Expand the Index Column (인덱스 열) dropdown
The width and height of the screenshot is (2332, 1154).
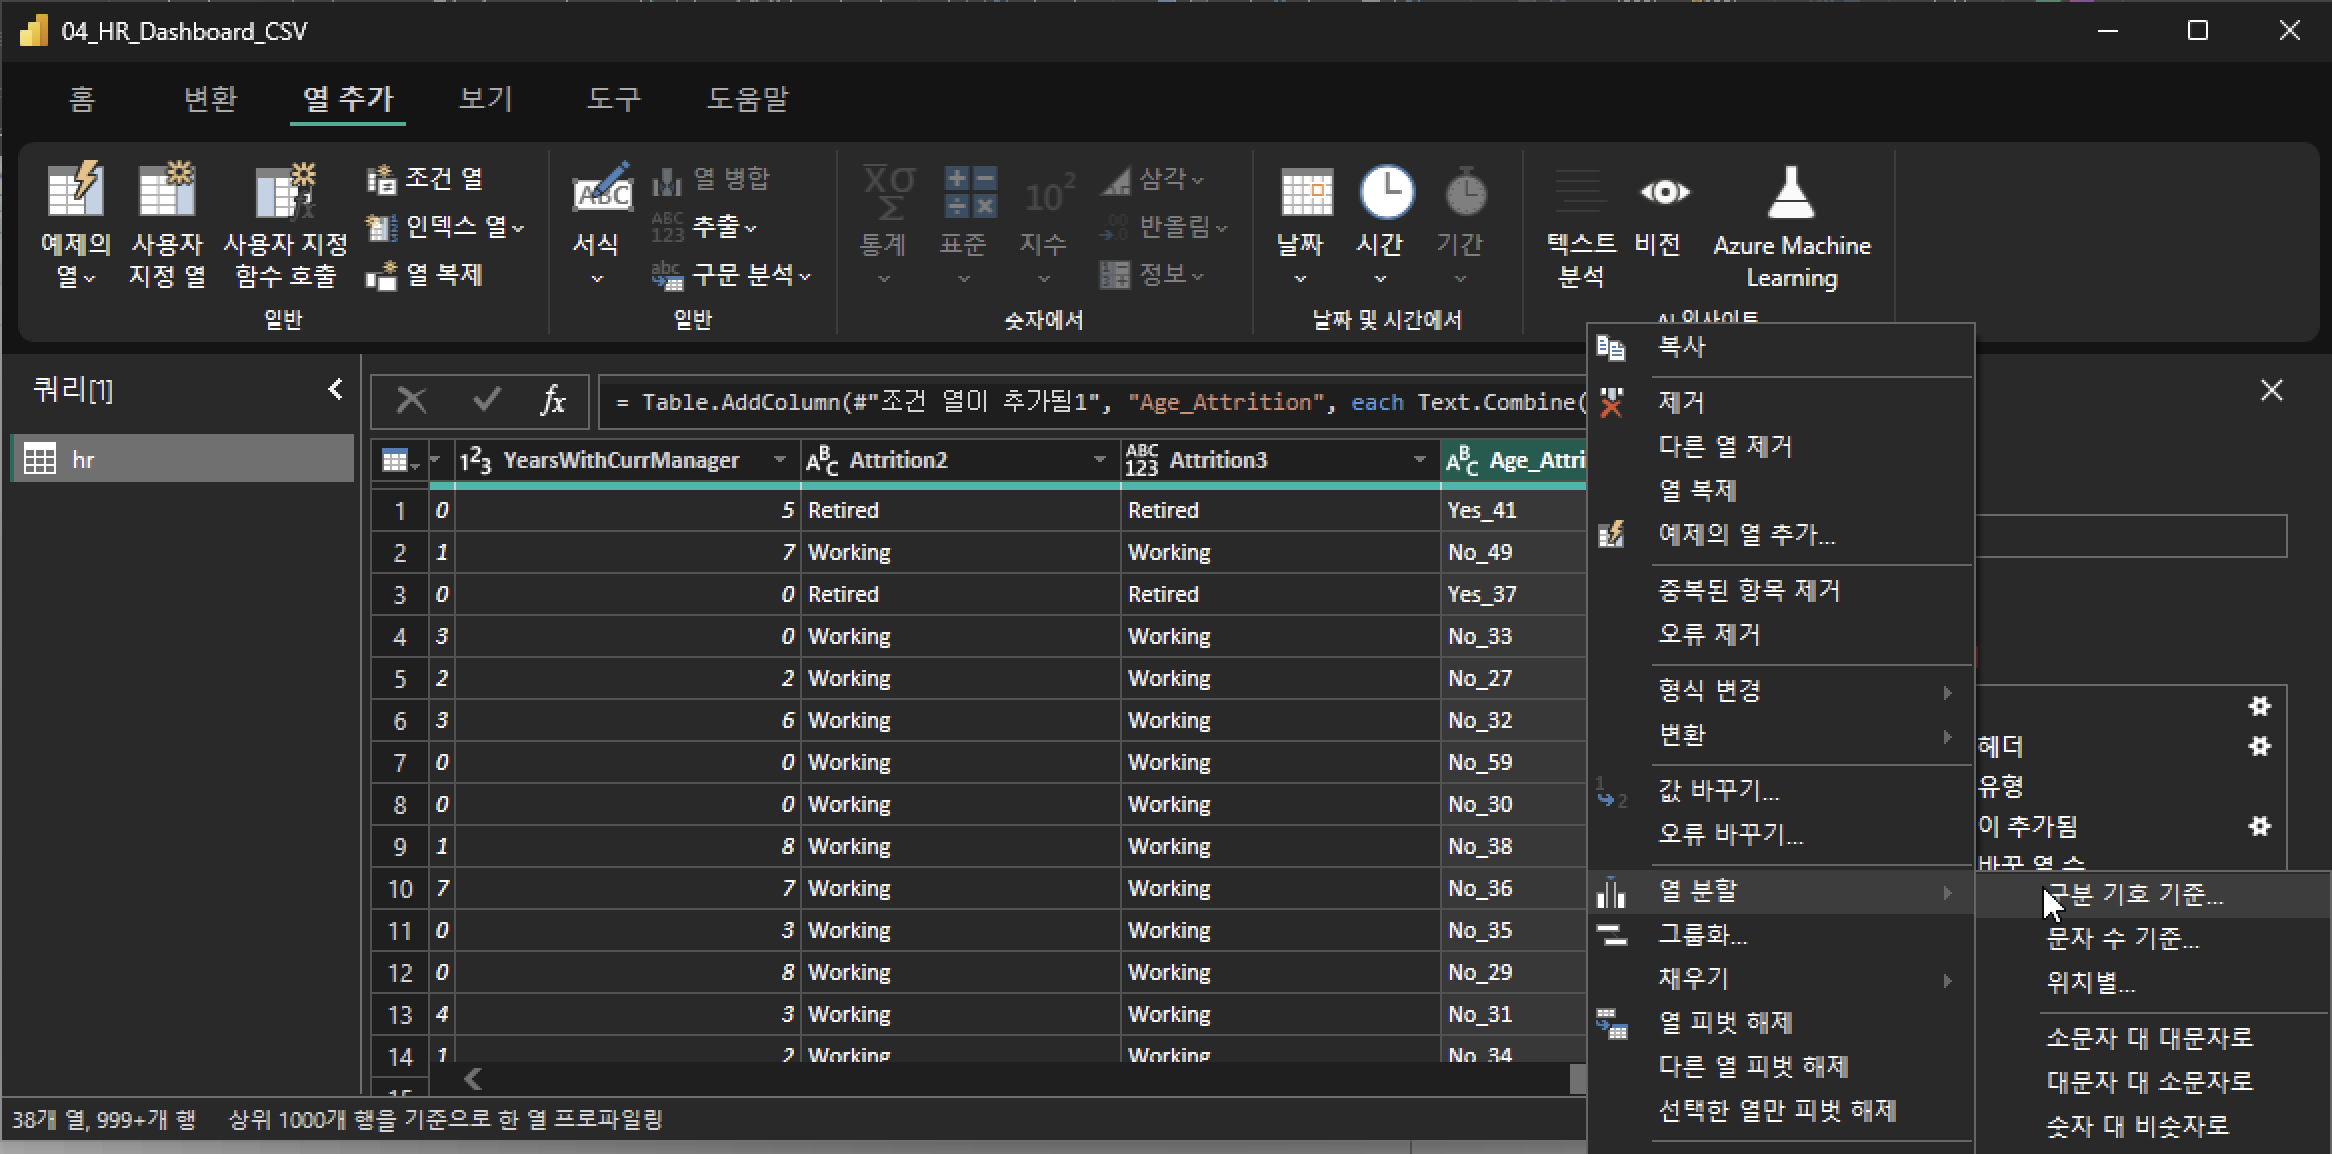(x=518, y=228)
